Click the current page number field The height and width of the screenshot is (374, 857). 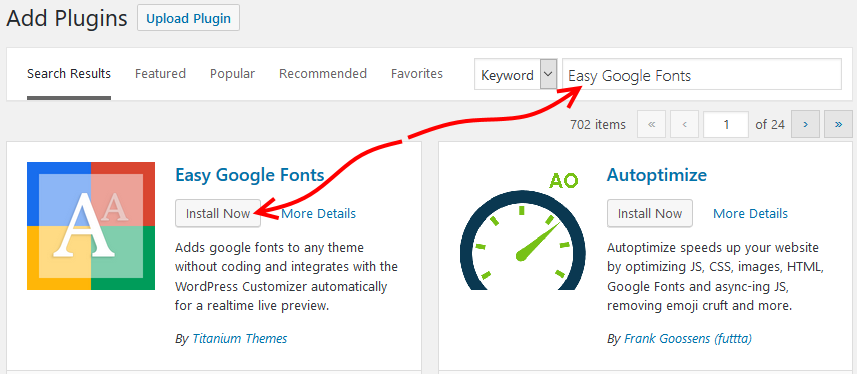[x=726, y=125]
